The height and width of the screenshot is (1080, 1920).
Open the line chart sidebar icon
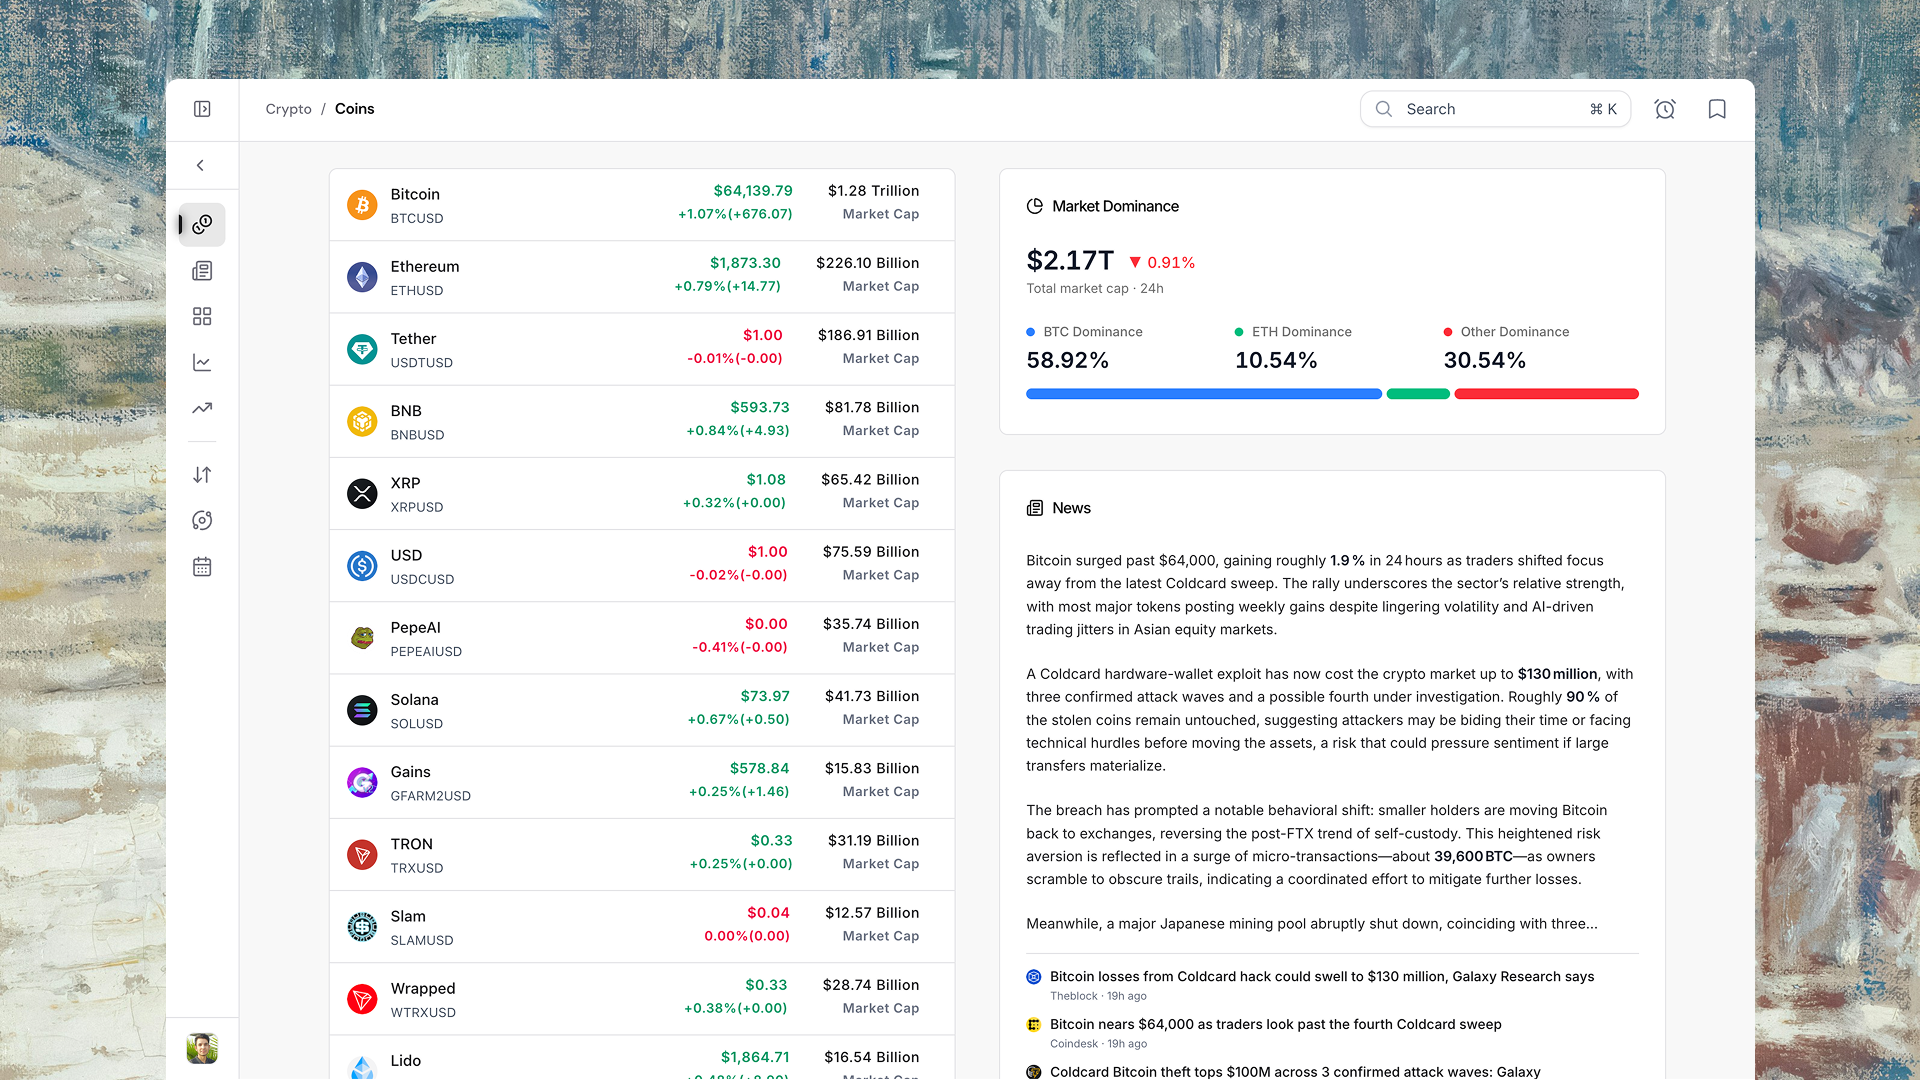[x=202, y=363]
